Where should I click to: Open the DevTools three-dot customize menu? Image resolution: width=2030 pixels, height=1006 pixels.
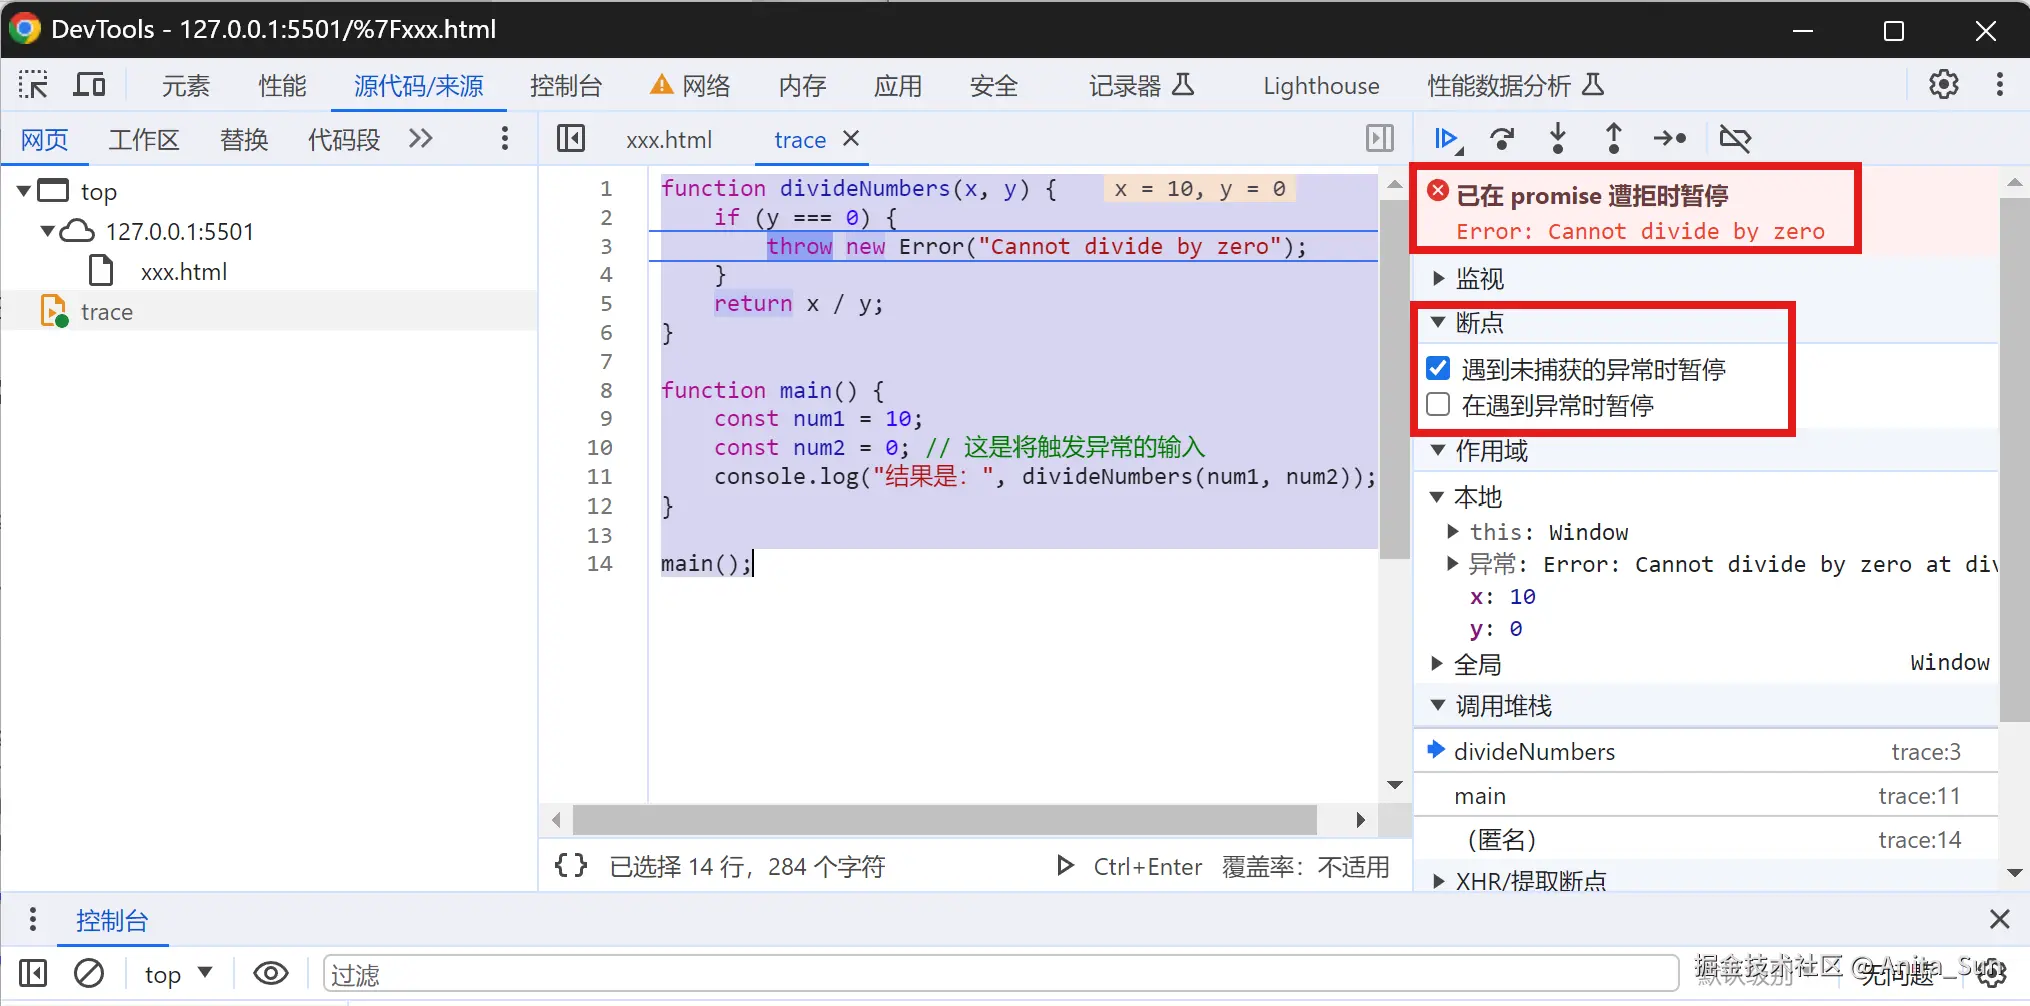pos(1999,85)
